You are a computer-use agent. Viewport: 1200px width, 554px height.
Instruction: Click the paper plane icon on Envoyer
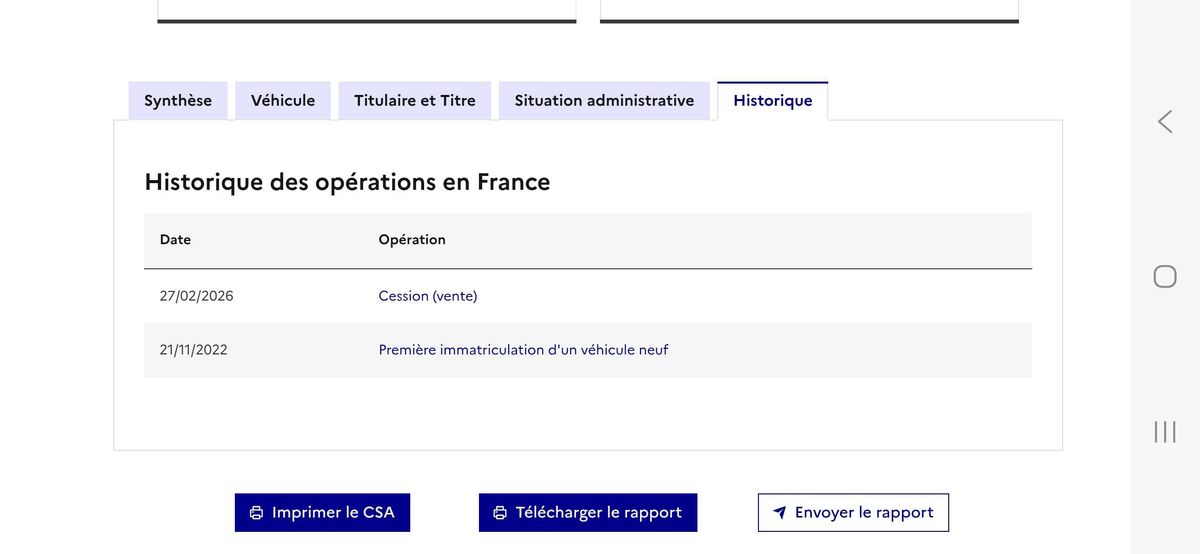[779, 513]
